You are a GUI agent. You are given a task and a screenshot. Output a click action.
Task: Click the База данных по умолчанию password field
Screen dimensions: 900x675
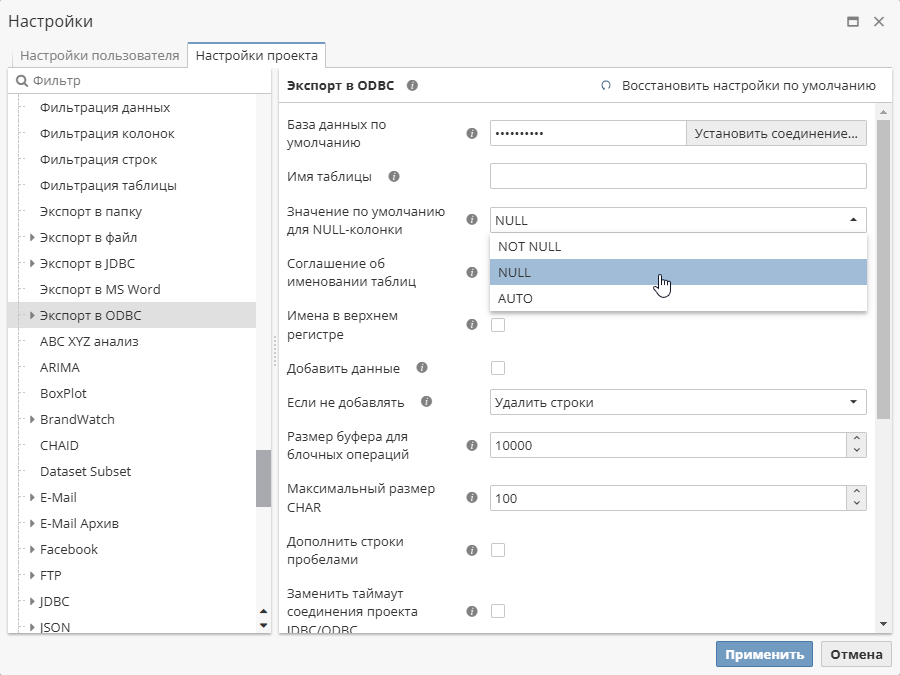pyautogui.click(x=588, y=133)
